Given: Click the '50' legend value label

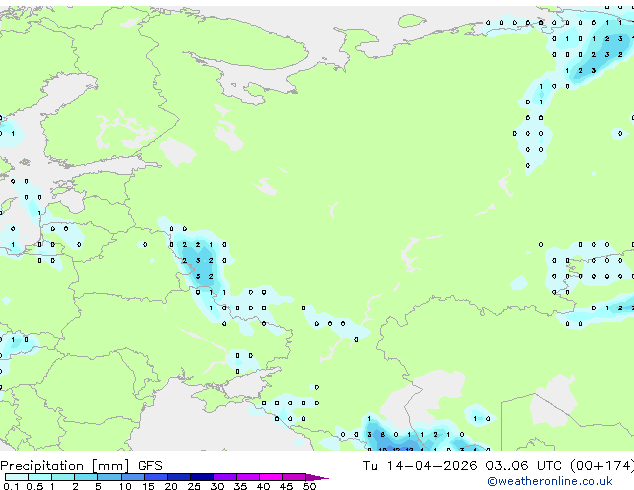Looking at the screenshot, I should [309, 486].
